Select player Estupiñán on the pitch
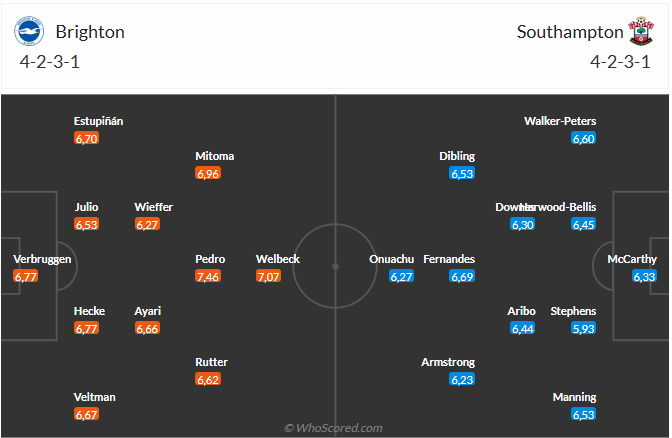Viewport: 672px width, 438px height. pyautogui.click(x=98, y=121)
